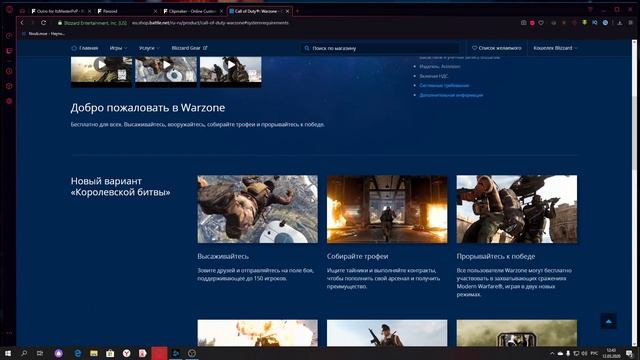
Task: Reload the page with the refresh icon
Action: click(x=43, y=23)
